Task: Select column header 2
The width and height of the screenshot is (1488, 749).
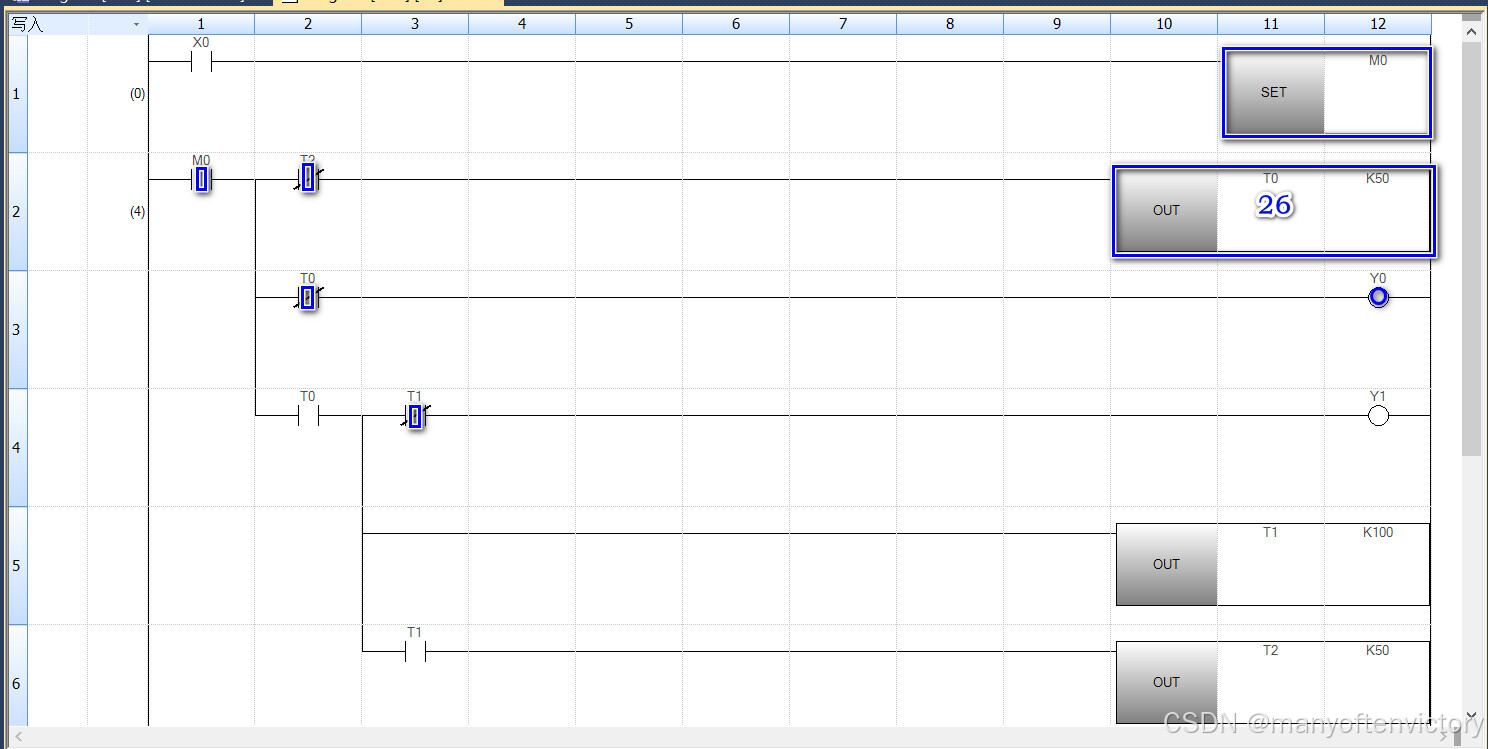Action: pyautogui.click(x=308, y=24)
